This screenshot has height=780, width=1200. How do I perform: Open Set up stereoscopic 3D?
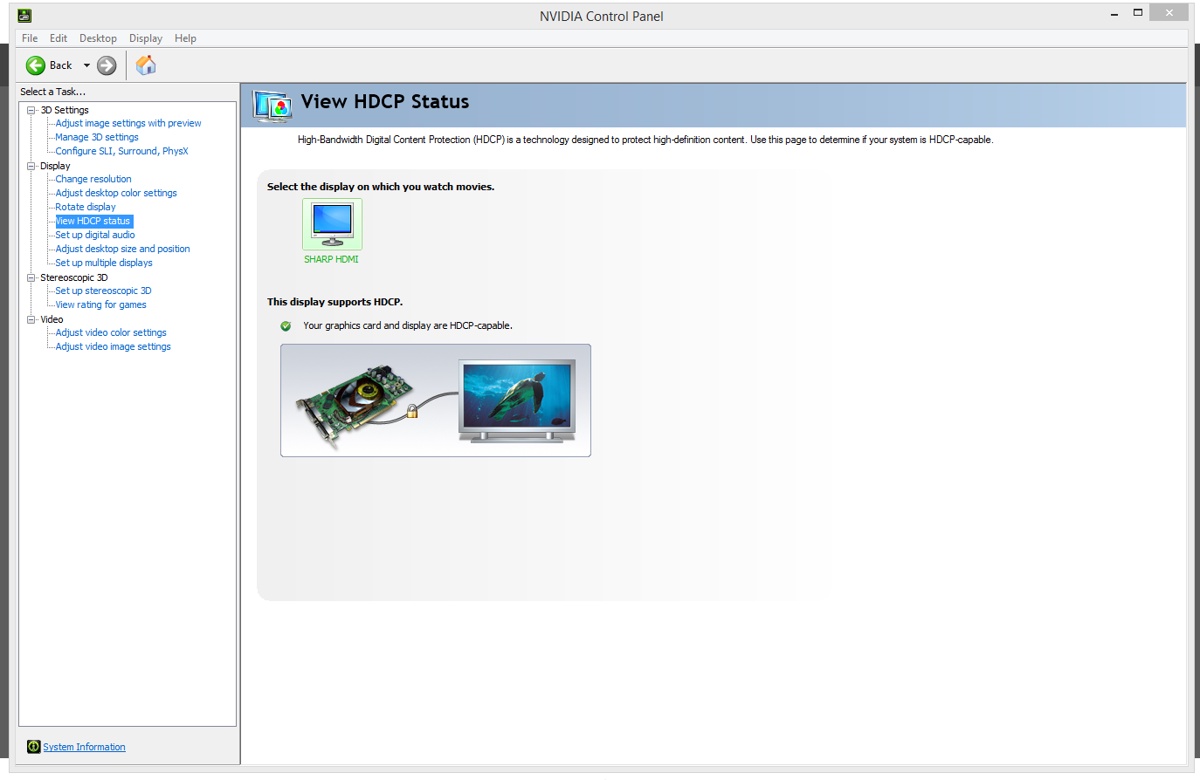(x=103, y=291)
